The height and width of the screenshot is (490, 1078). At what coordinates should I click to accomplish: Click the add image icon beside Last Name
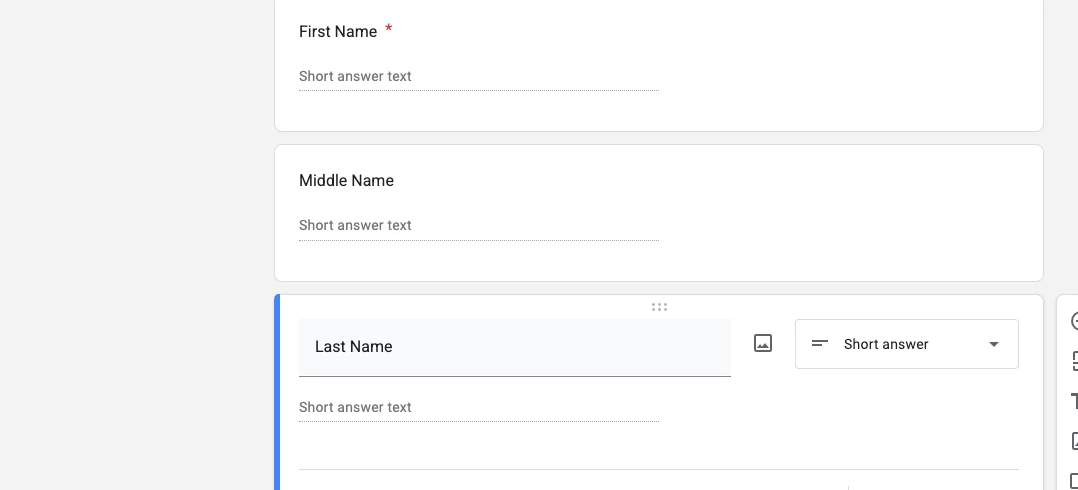click(x=762, y=344)
